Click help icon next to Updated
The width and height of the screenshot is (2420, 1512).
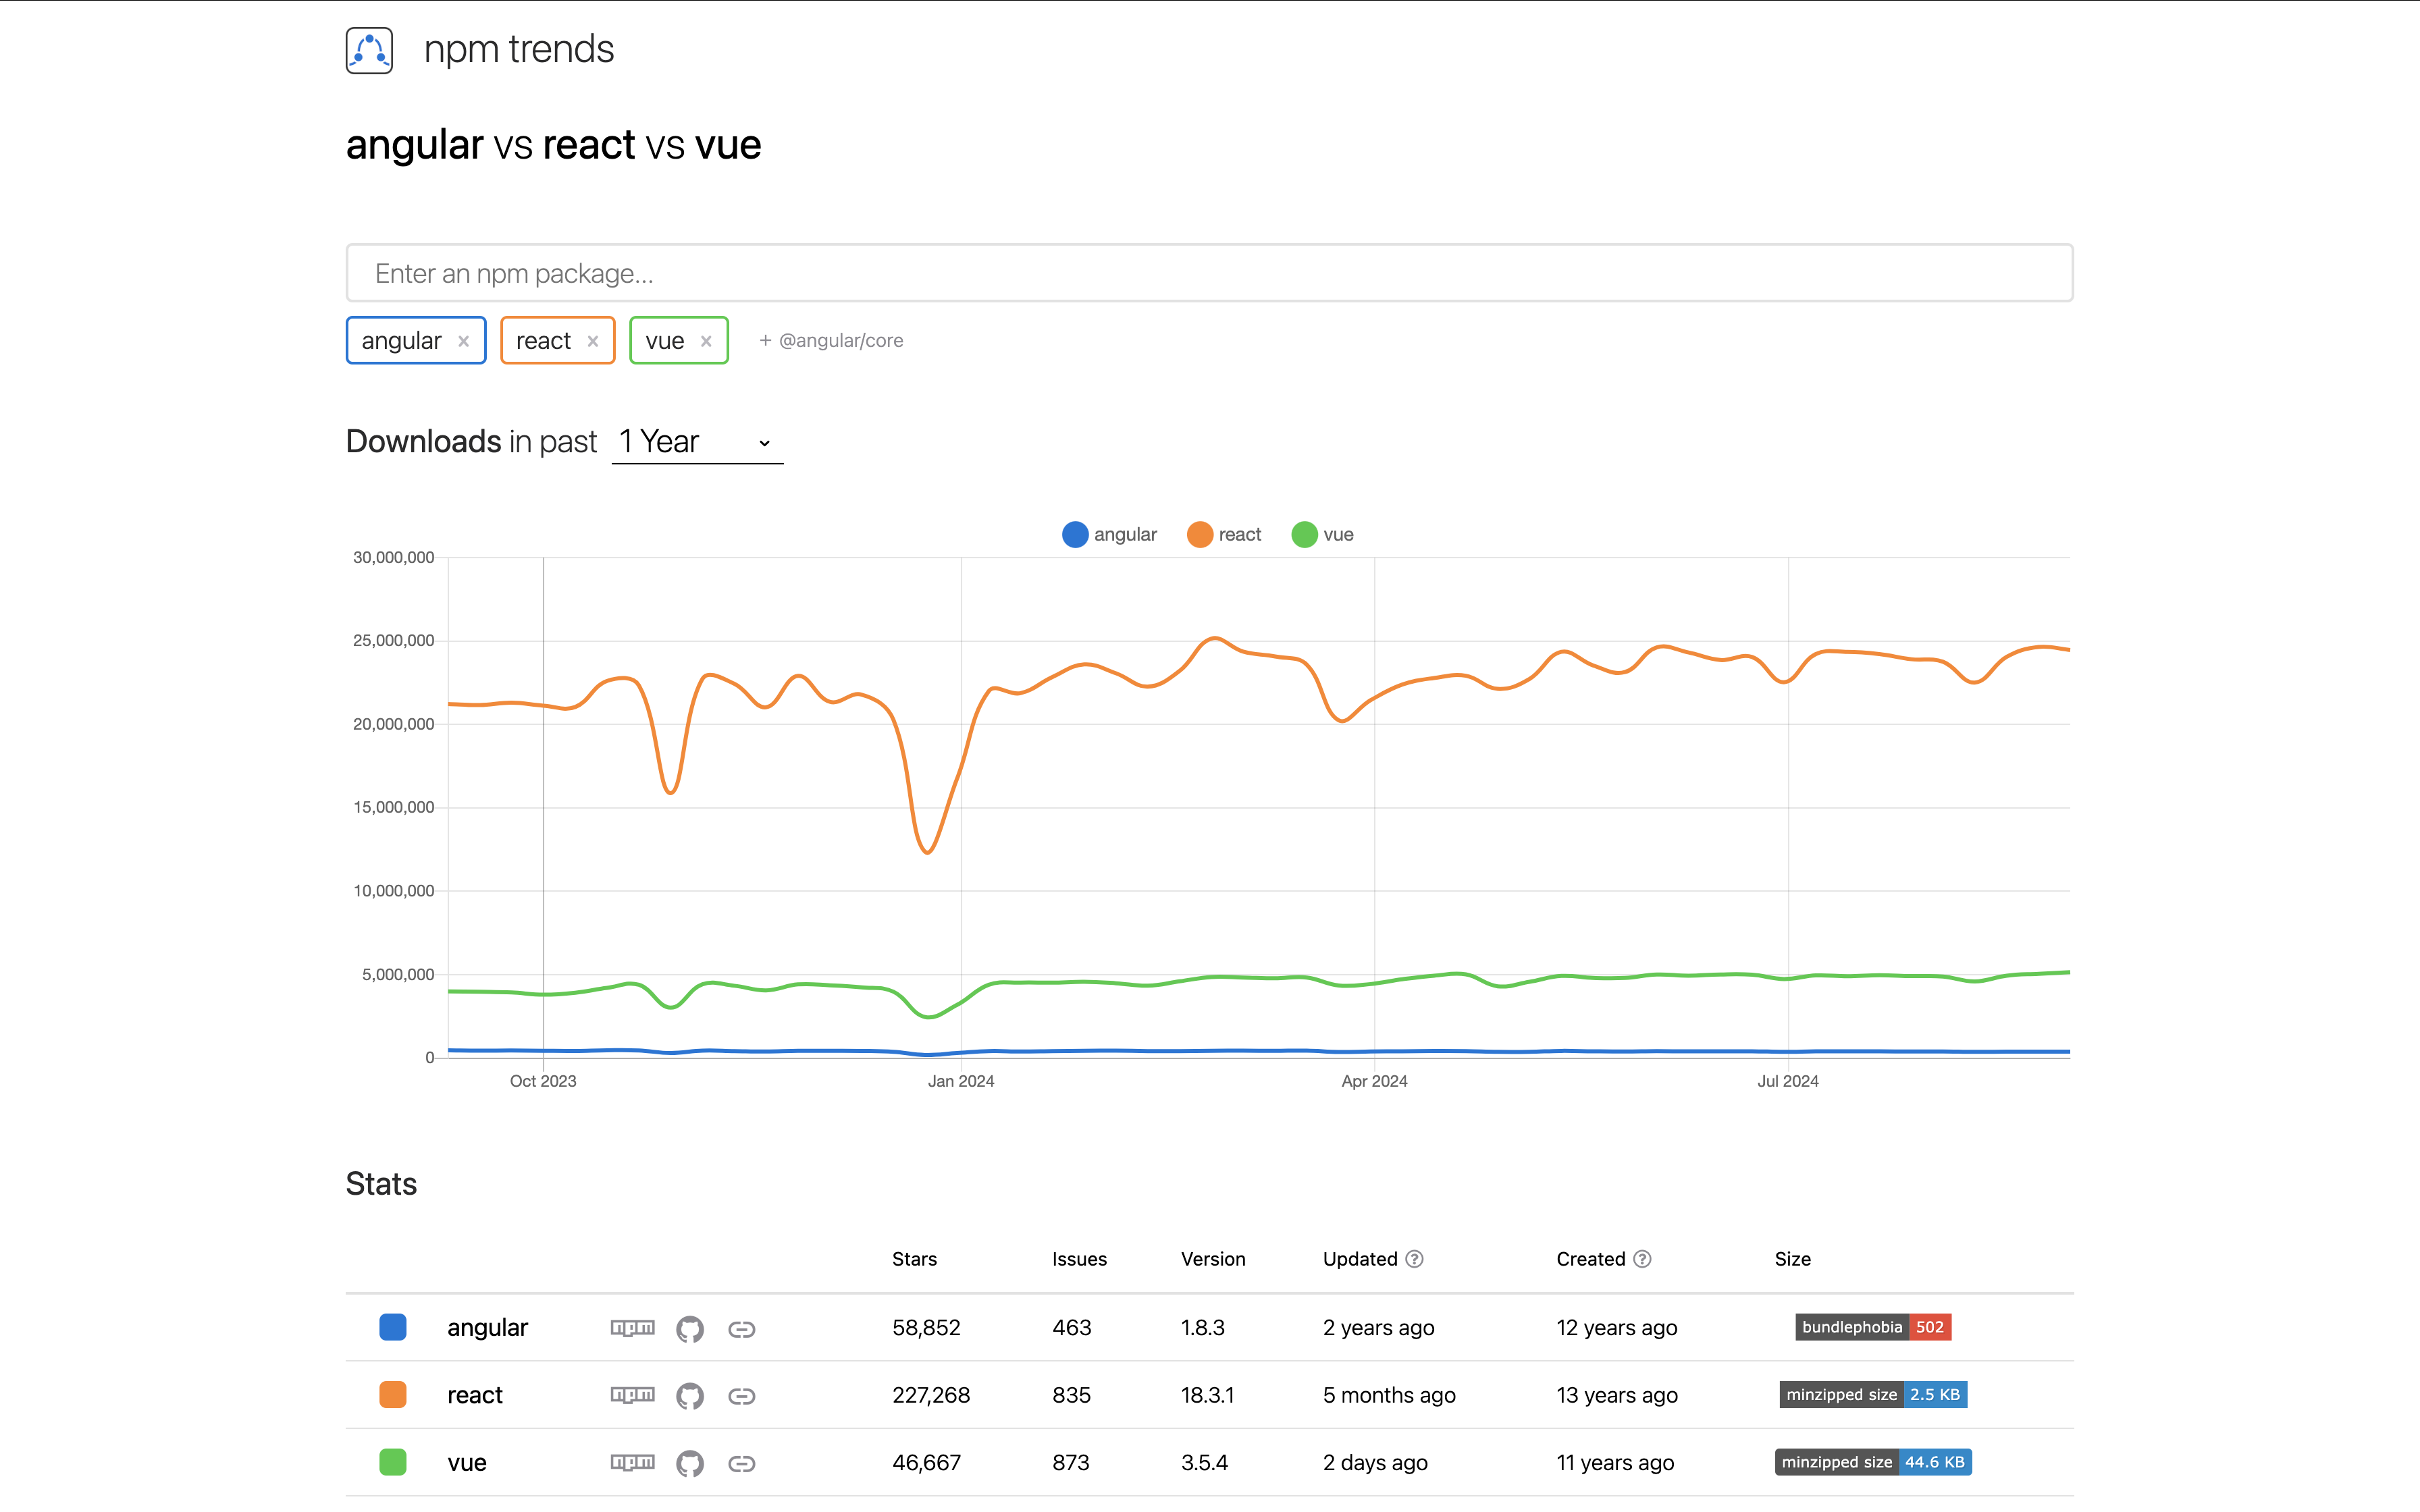coord(1414,1259)
